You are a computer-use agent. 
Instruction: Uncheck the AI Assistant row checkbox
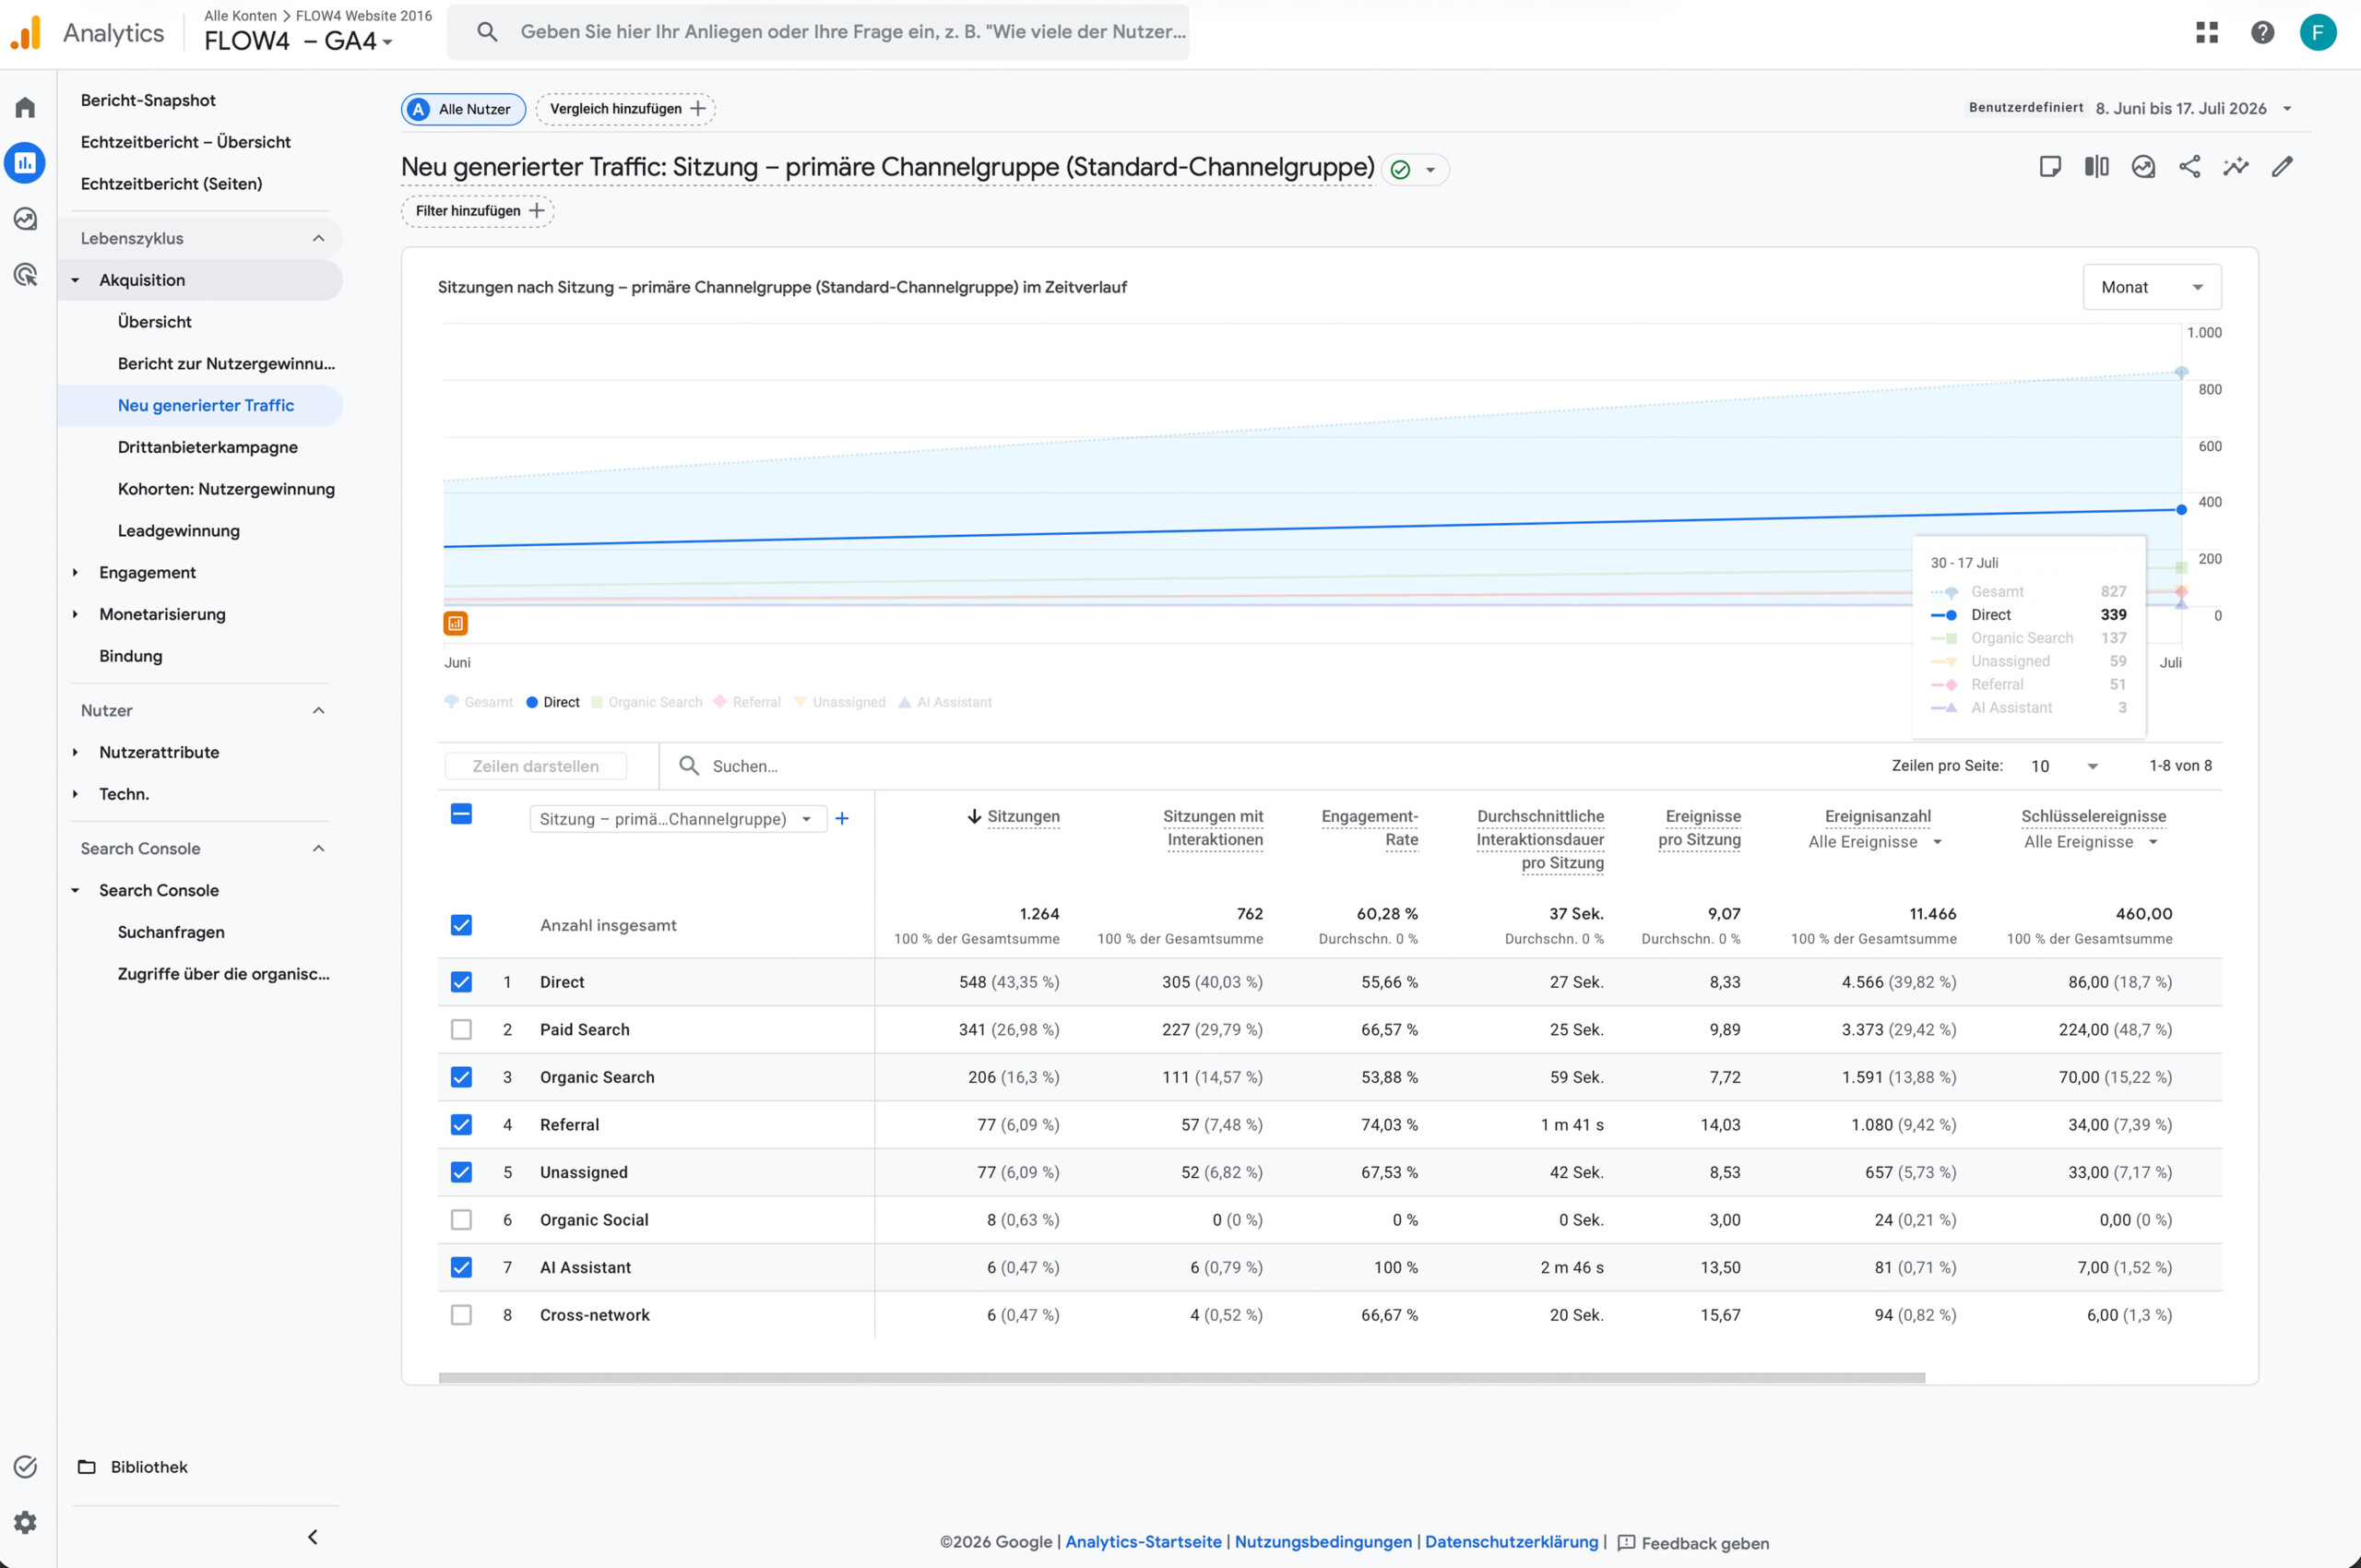click(461, 1267)
